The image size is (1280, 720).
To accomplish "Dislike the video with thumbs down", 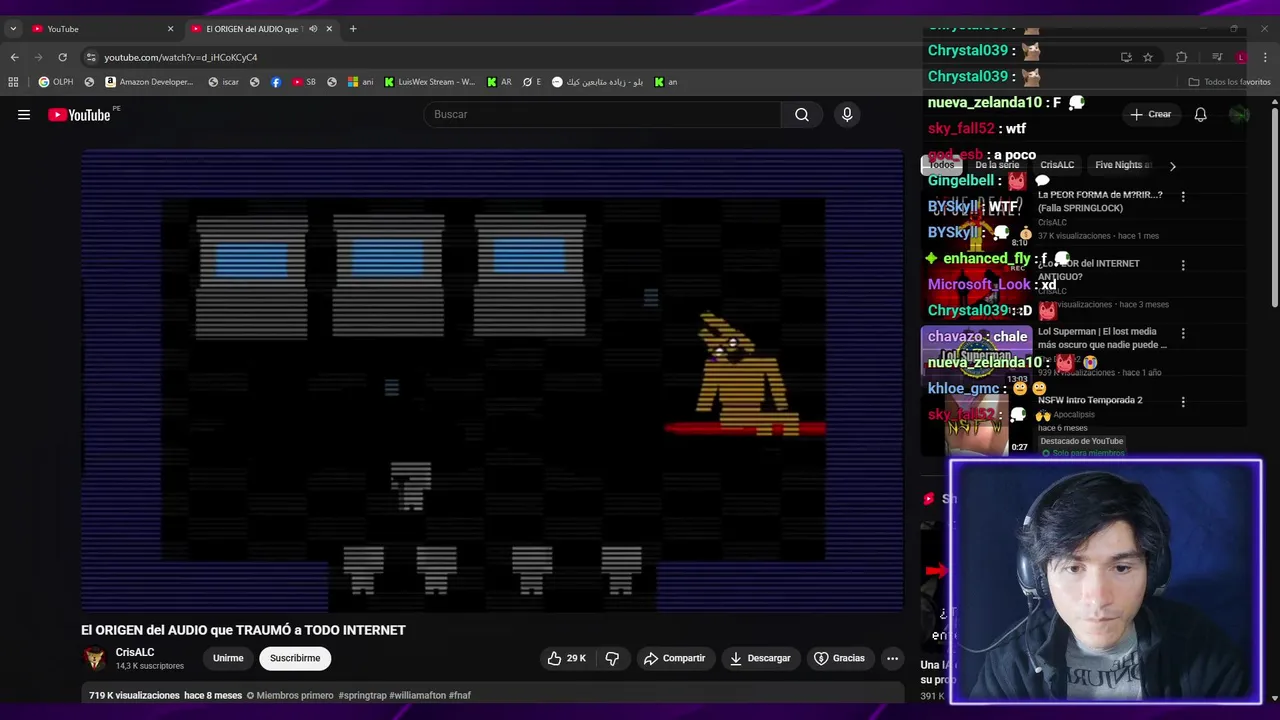I will point(612,658).
